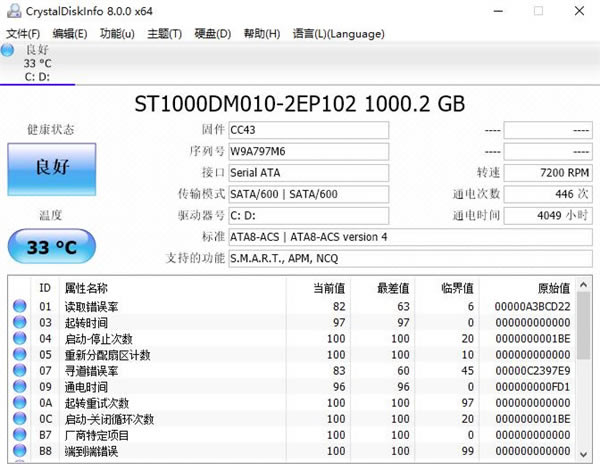The width and height of the screenshot is (600, 470).
Task: Click the status orb for row 0A 起转重试次数
Action: (20, 403)
